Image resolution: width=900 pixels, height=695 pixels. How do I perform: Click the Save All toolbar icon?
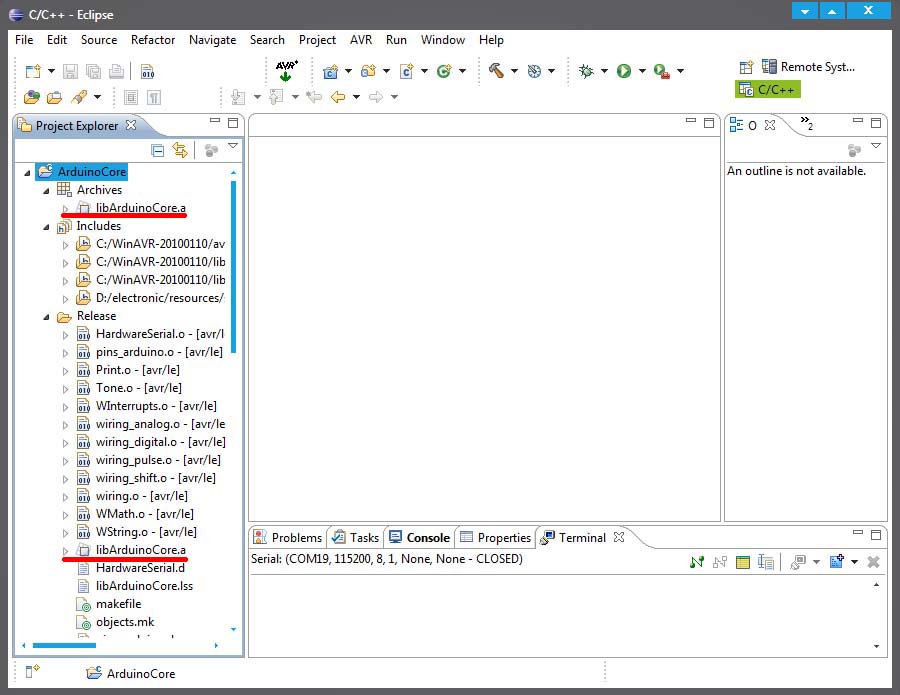click(x=93, y=71)
